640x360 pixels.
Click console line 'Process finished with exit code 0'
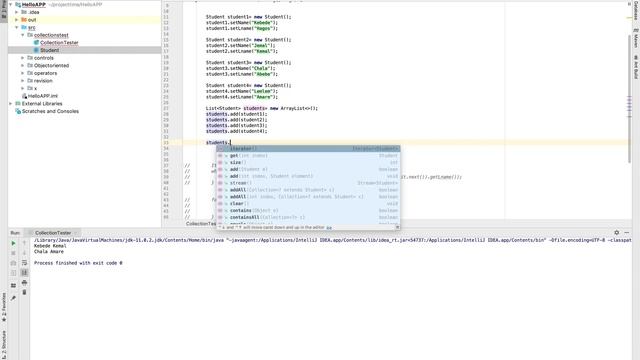pos(78,263)
